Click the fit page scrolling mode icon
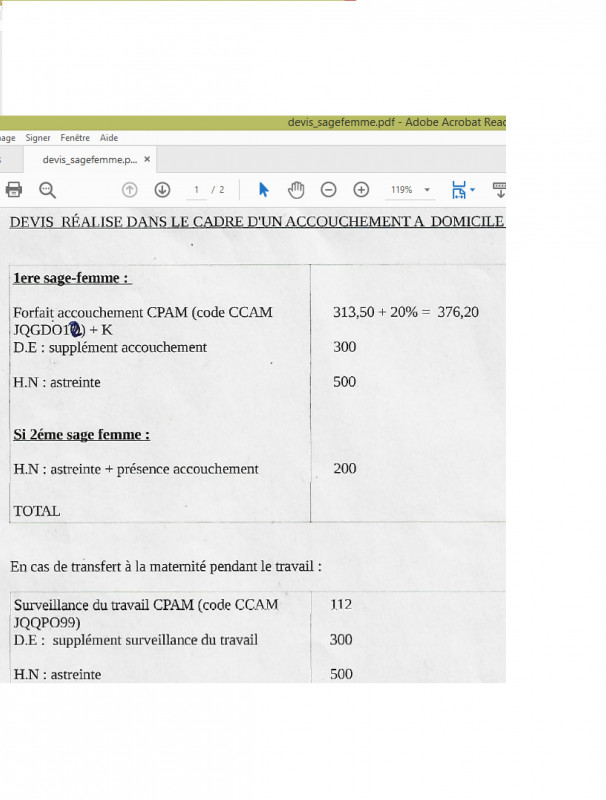The image size is (606, 800). point(458,190)
